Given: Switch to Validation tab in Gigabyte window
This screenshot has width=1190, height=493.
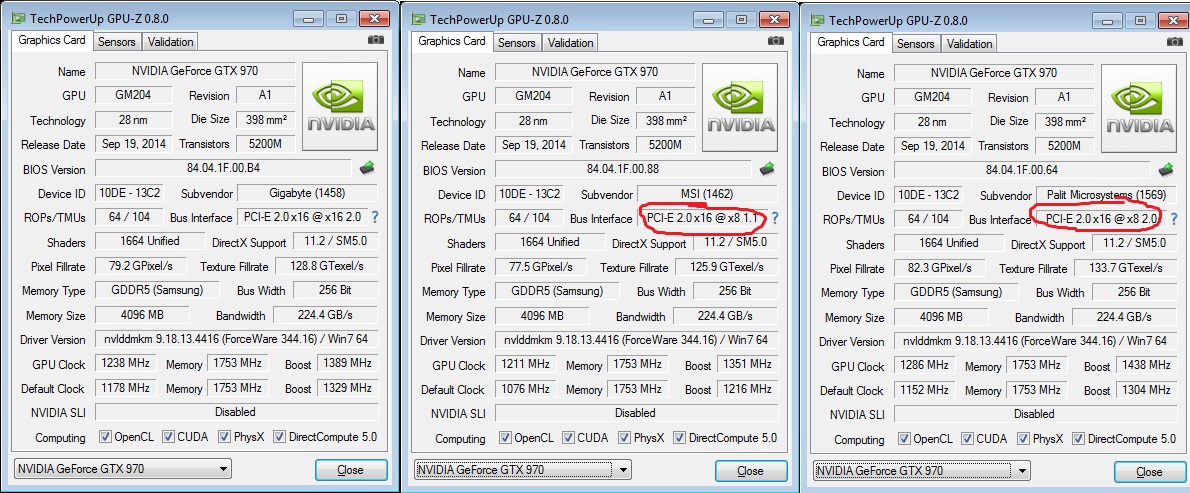Looking at the screenshot, I should point(170,42).
